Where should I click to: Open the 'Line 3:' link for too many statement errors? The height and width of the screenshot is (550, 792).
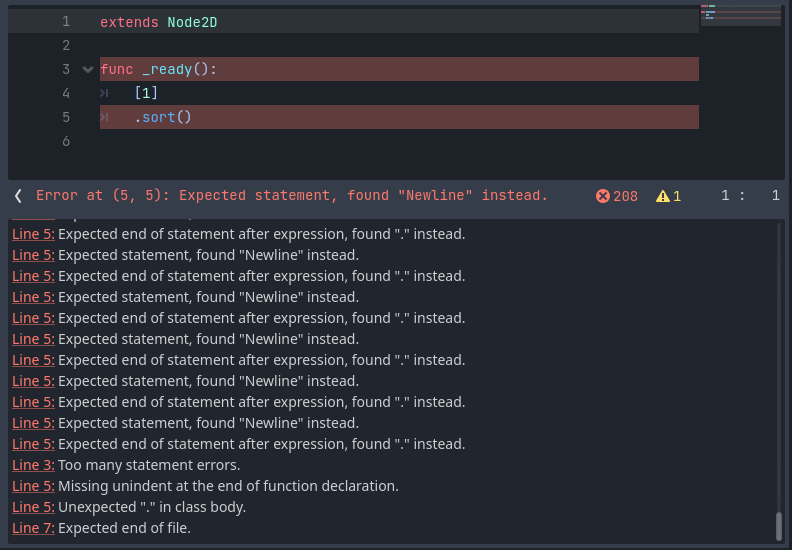[33, 465]
